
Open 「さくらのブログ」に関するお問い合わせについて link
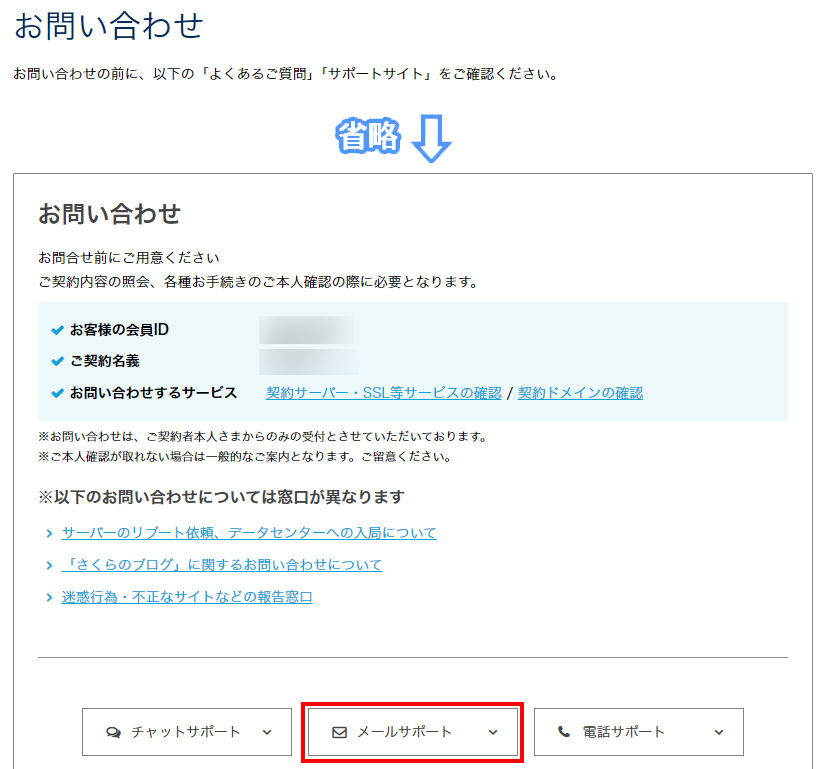click(222, 565)
